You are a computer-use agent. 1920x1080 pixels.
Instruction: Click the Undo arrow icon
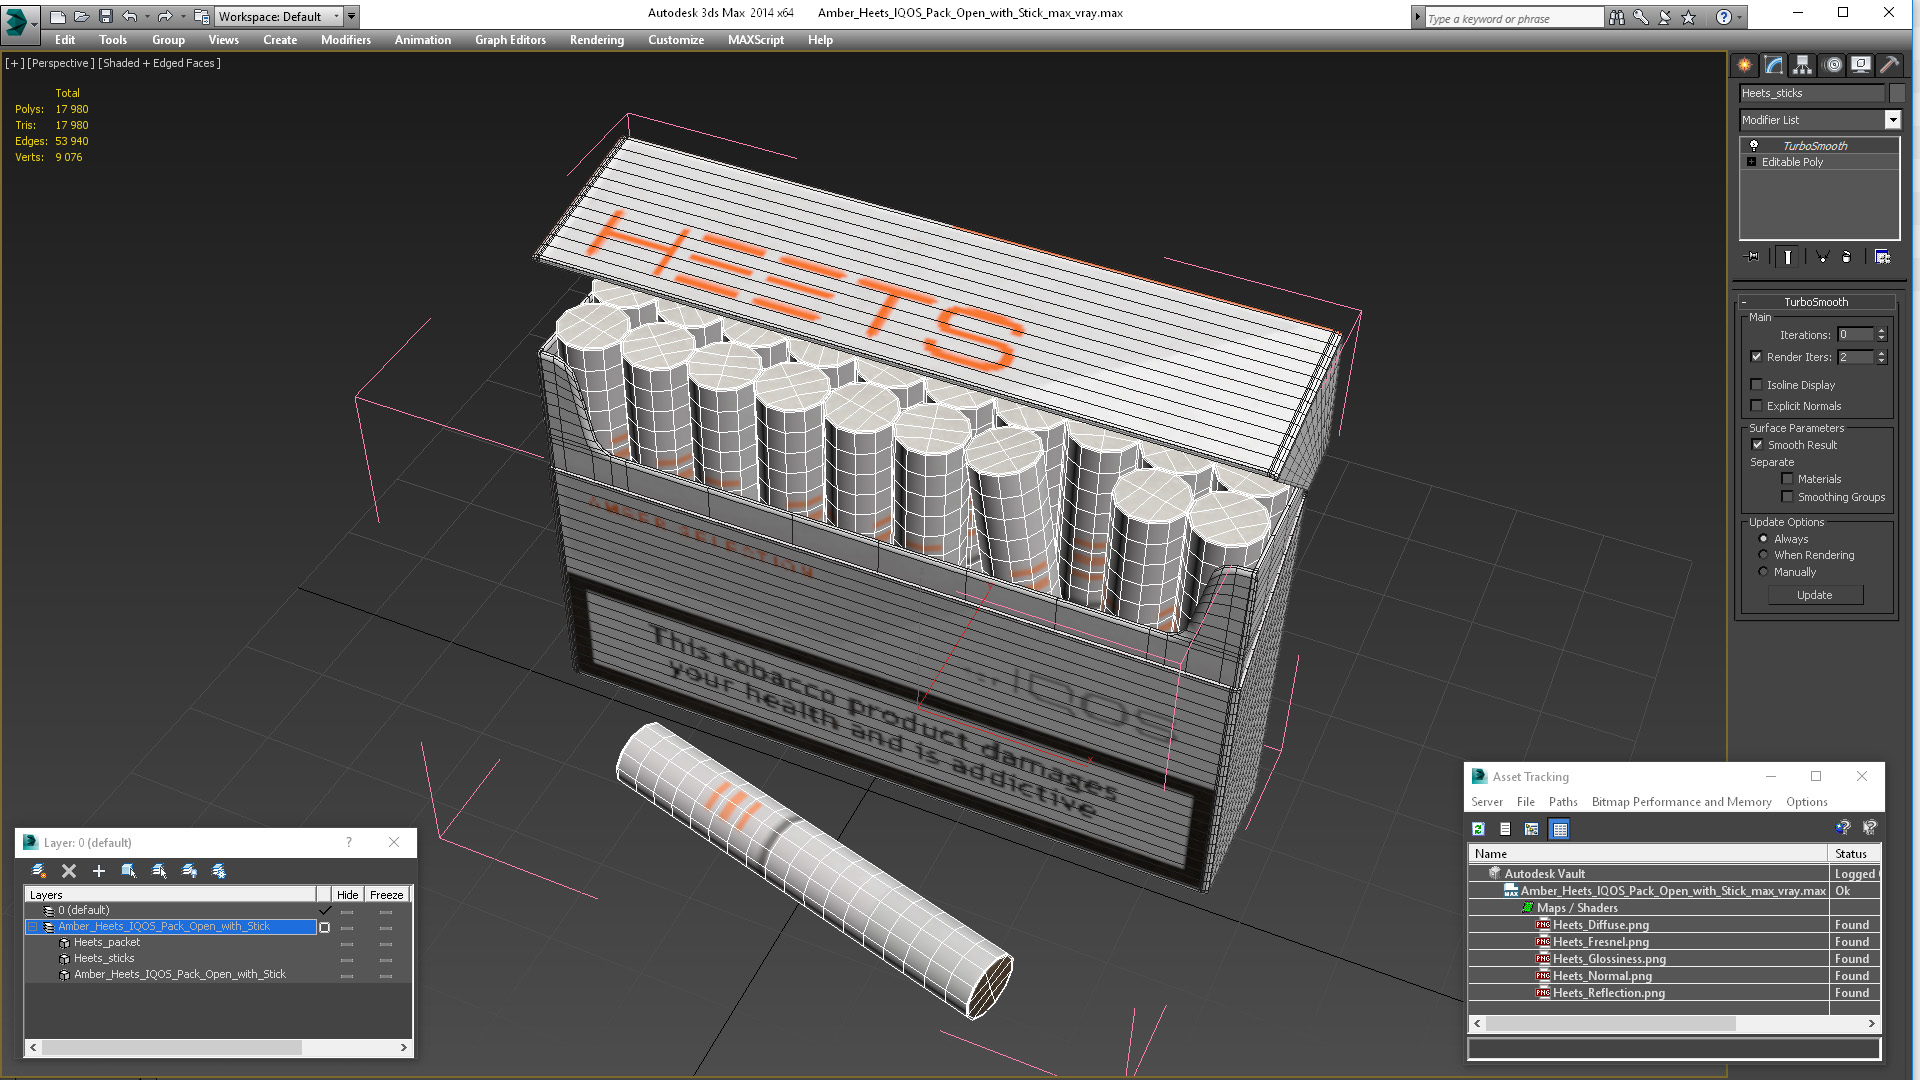pyautogui.click(x=129, y=17)
